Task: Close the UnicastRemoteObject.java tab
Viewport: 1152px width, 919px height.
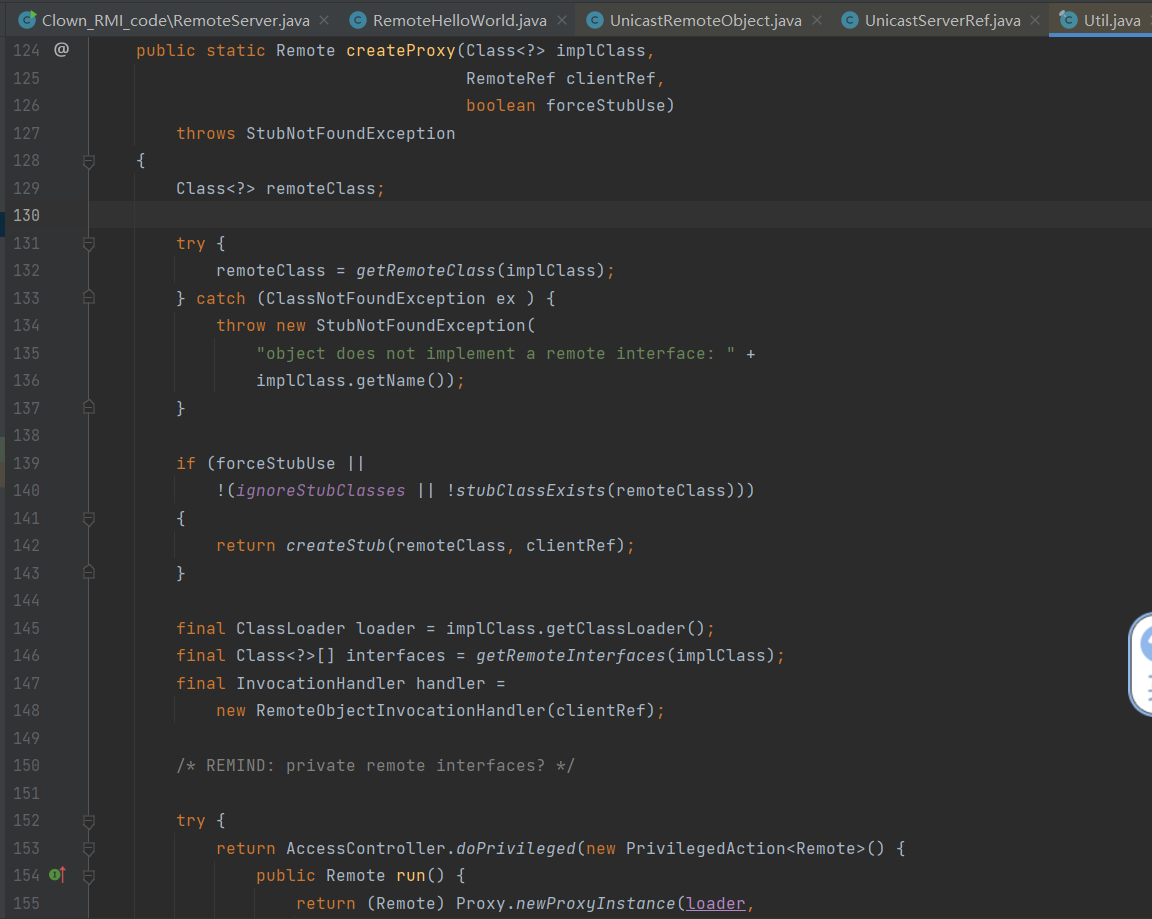Action: click(817, 20)
